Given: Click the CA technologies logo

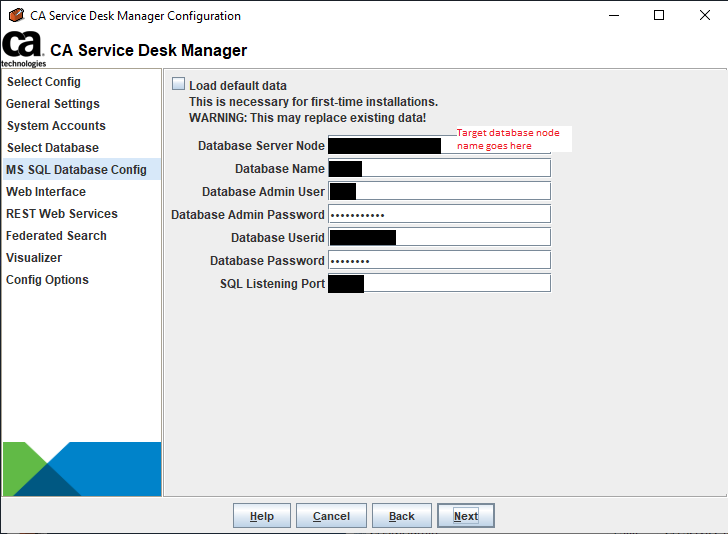Looking at the screenshot, I should click(23, 49).
